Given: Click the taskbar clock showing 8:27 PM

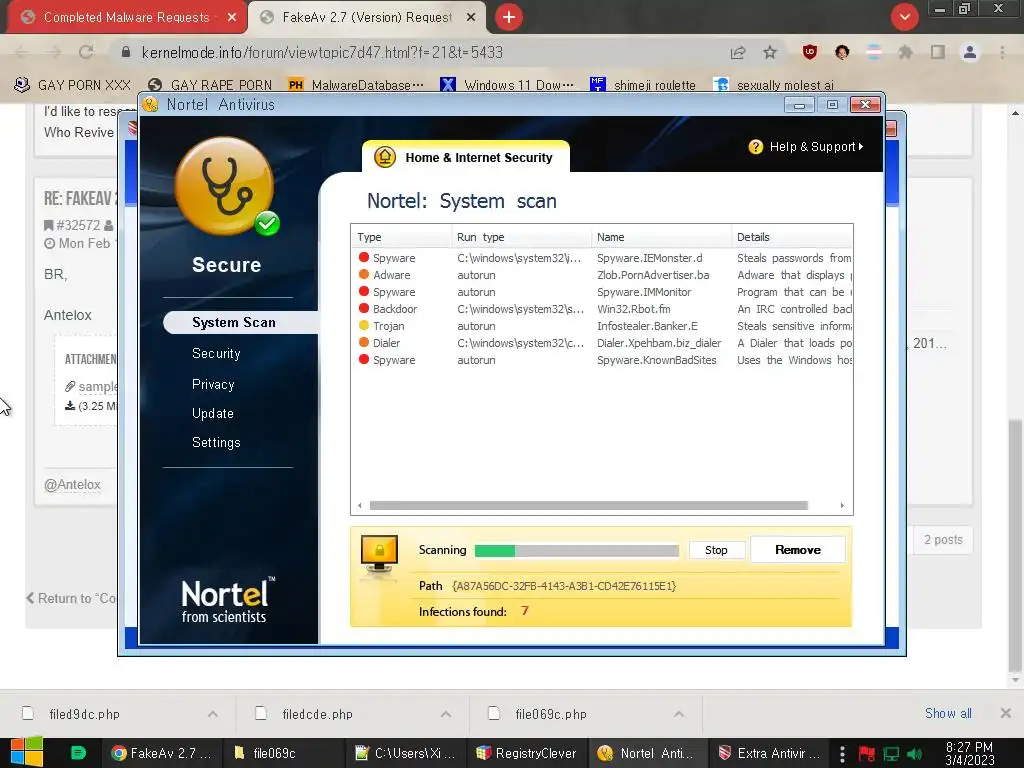Looking at the screenshot, I should (969, 753).
